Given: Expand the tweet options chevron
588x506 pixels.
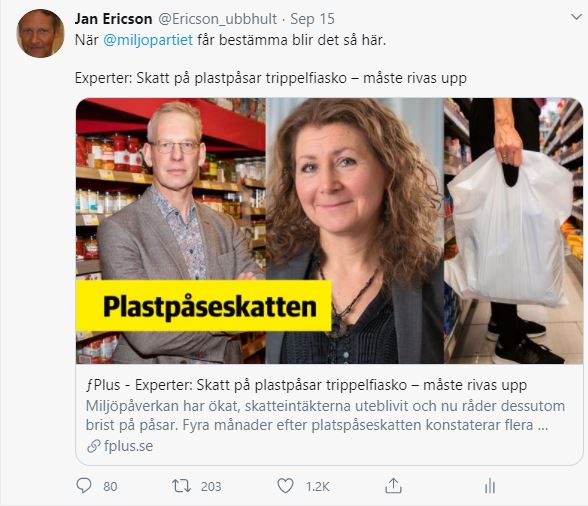Looking at the screenshot, I should coord(576,17).
